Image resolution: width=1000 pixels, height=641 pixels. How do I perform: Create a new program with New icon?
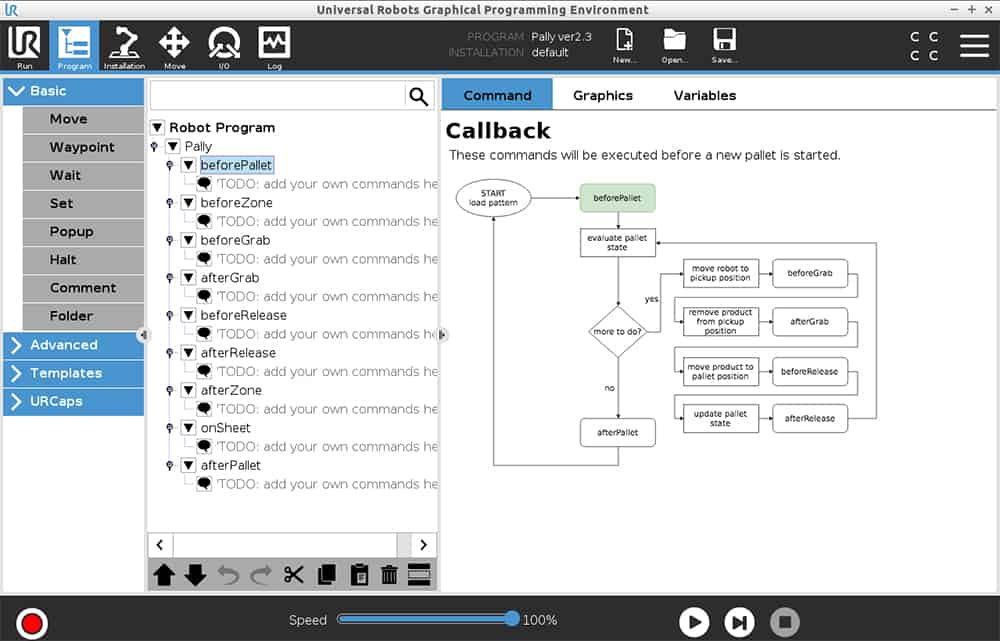[624, 45]
